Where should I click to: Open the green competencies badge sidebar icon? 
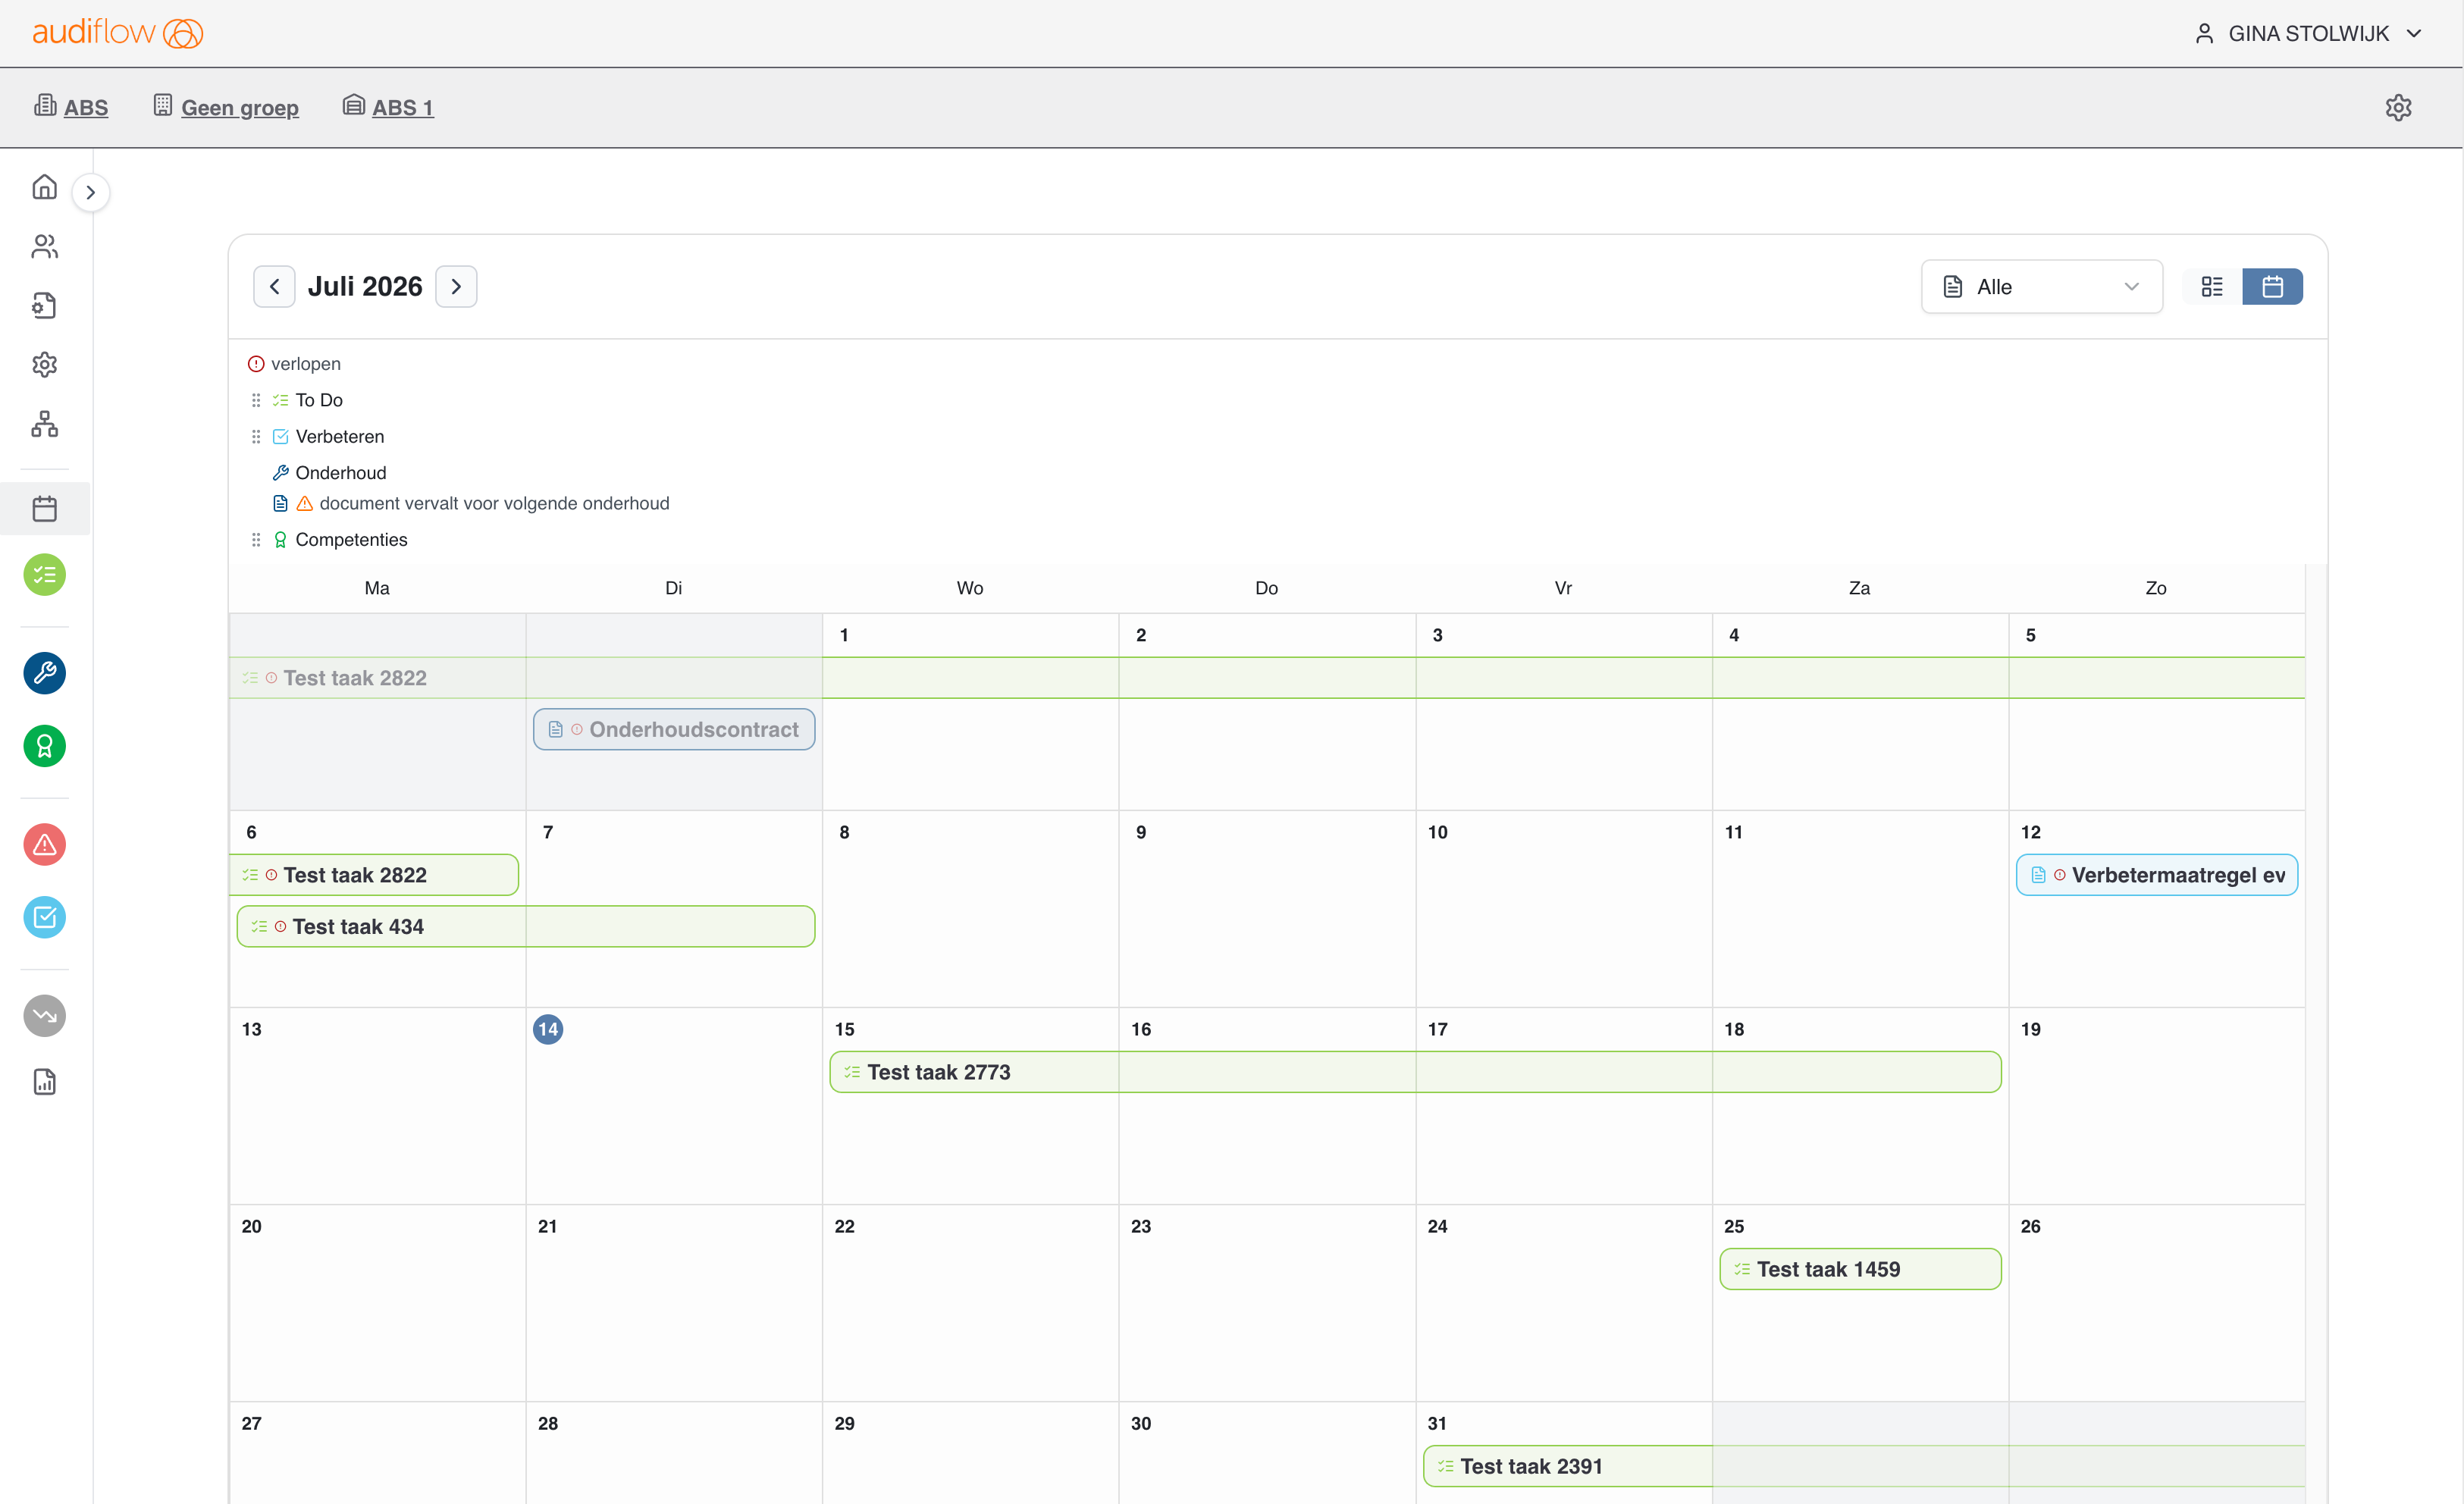pyautogui.click(x=45, y=746)
